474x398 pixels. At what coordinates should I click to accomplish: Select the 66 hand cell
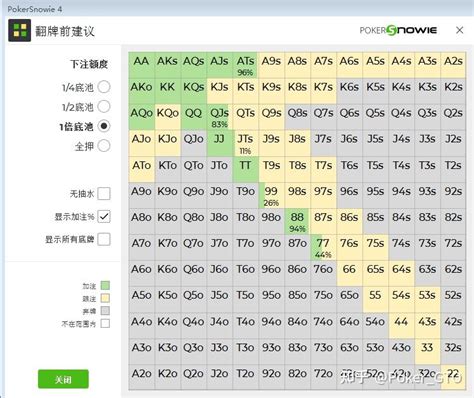coord(350,273)
